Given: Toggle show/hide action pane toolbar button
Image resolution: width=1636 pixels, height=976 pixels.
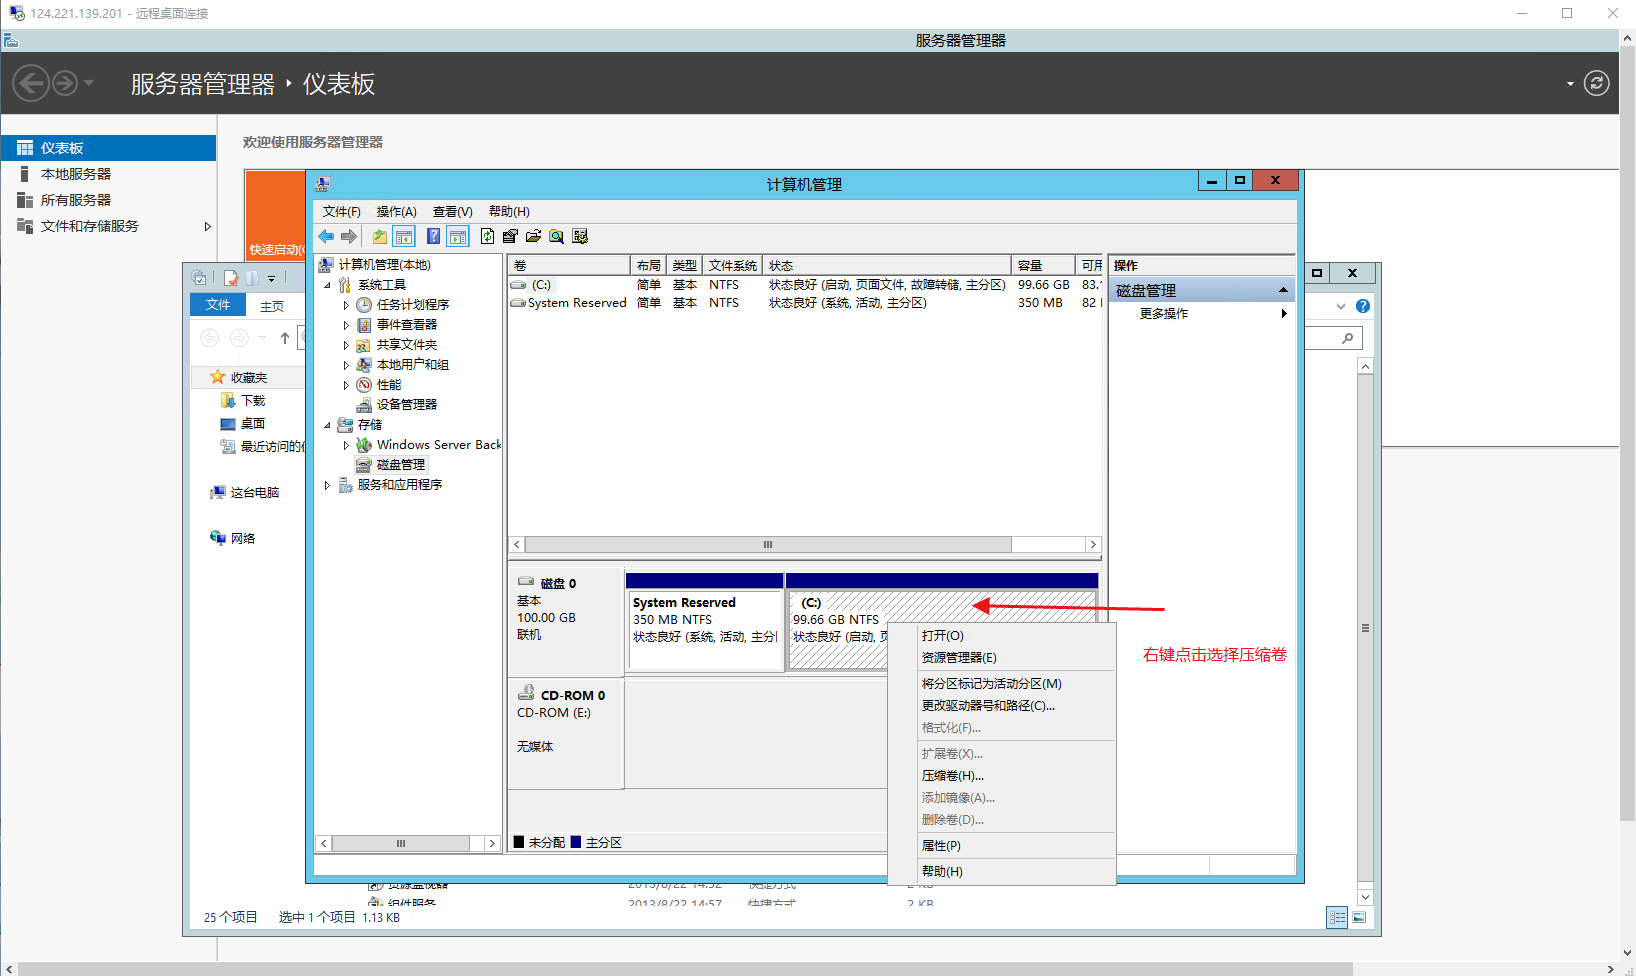Looking at the screenshot, I should (458, 237).
